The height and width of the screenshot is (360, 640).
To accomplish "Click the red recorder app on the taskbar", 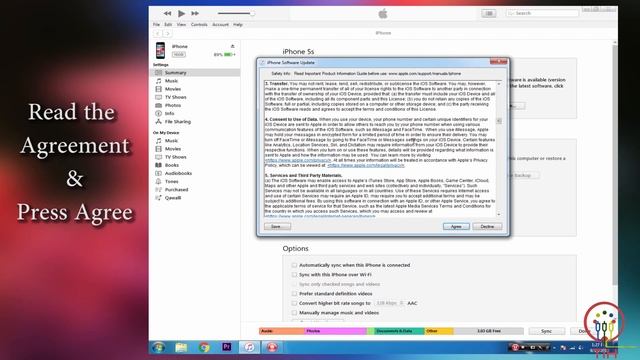I will pyautogui.click(x=272, y=347).
